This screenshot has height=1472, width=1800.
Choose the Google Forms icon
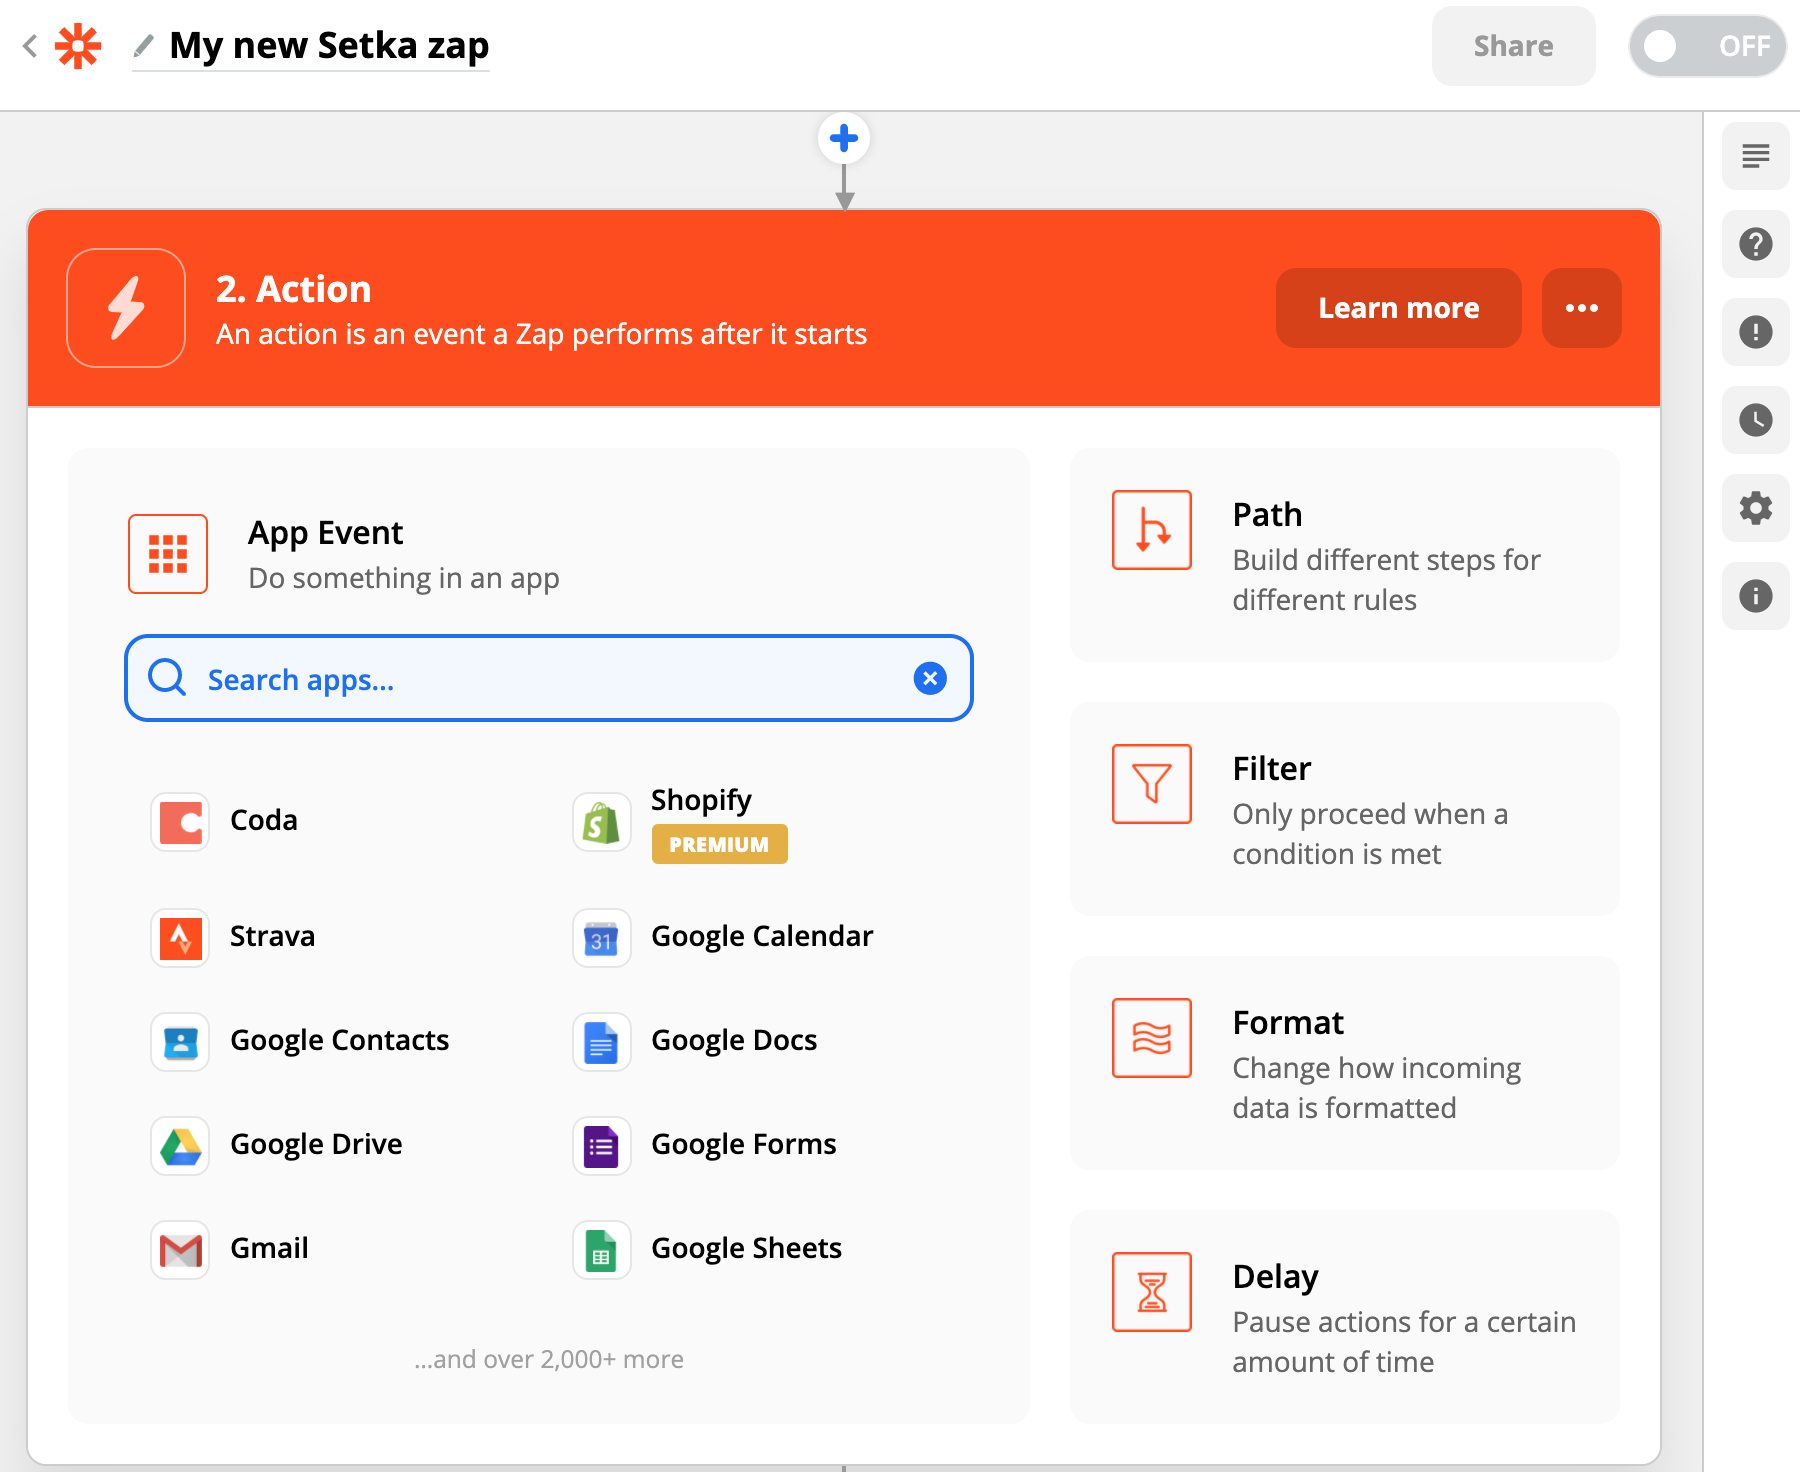click(x=601, y=1146)
